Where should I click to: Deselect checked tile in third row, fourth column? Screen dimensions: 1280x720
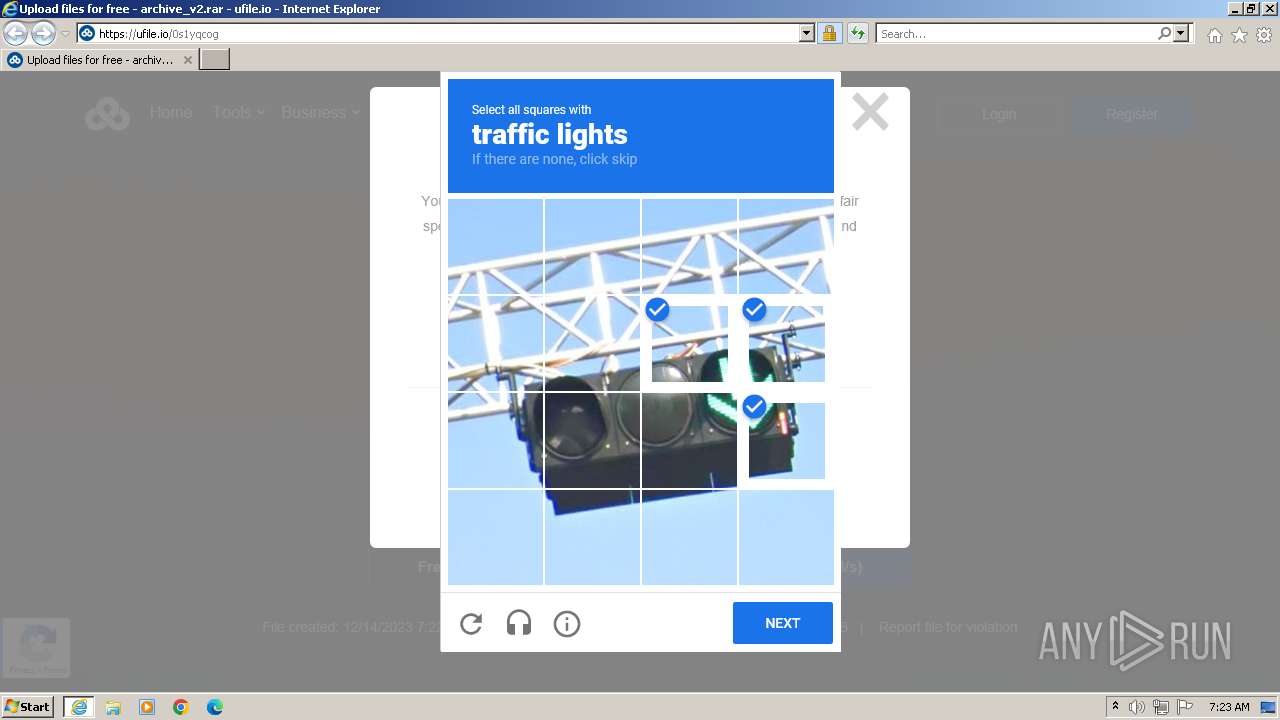[786, 440]
